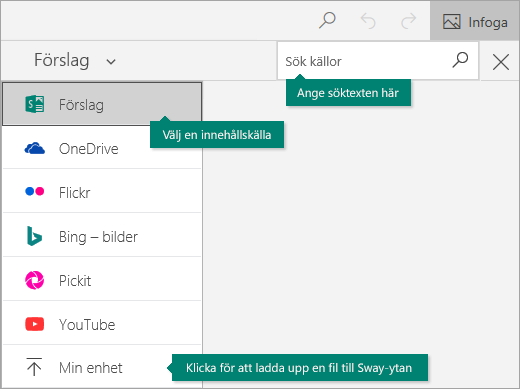Open the Infoga tab
Screen dimensions: 520x389
coord(475,21)
